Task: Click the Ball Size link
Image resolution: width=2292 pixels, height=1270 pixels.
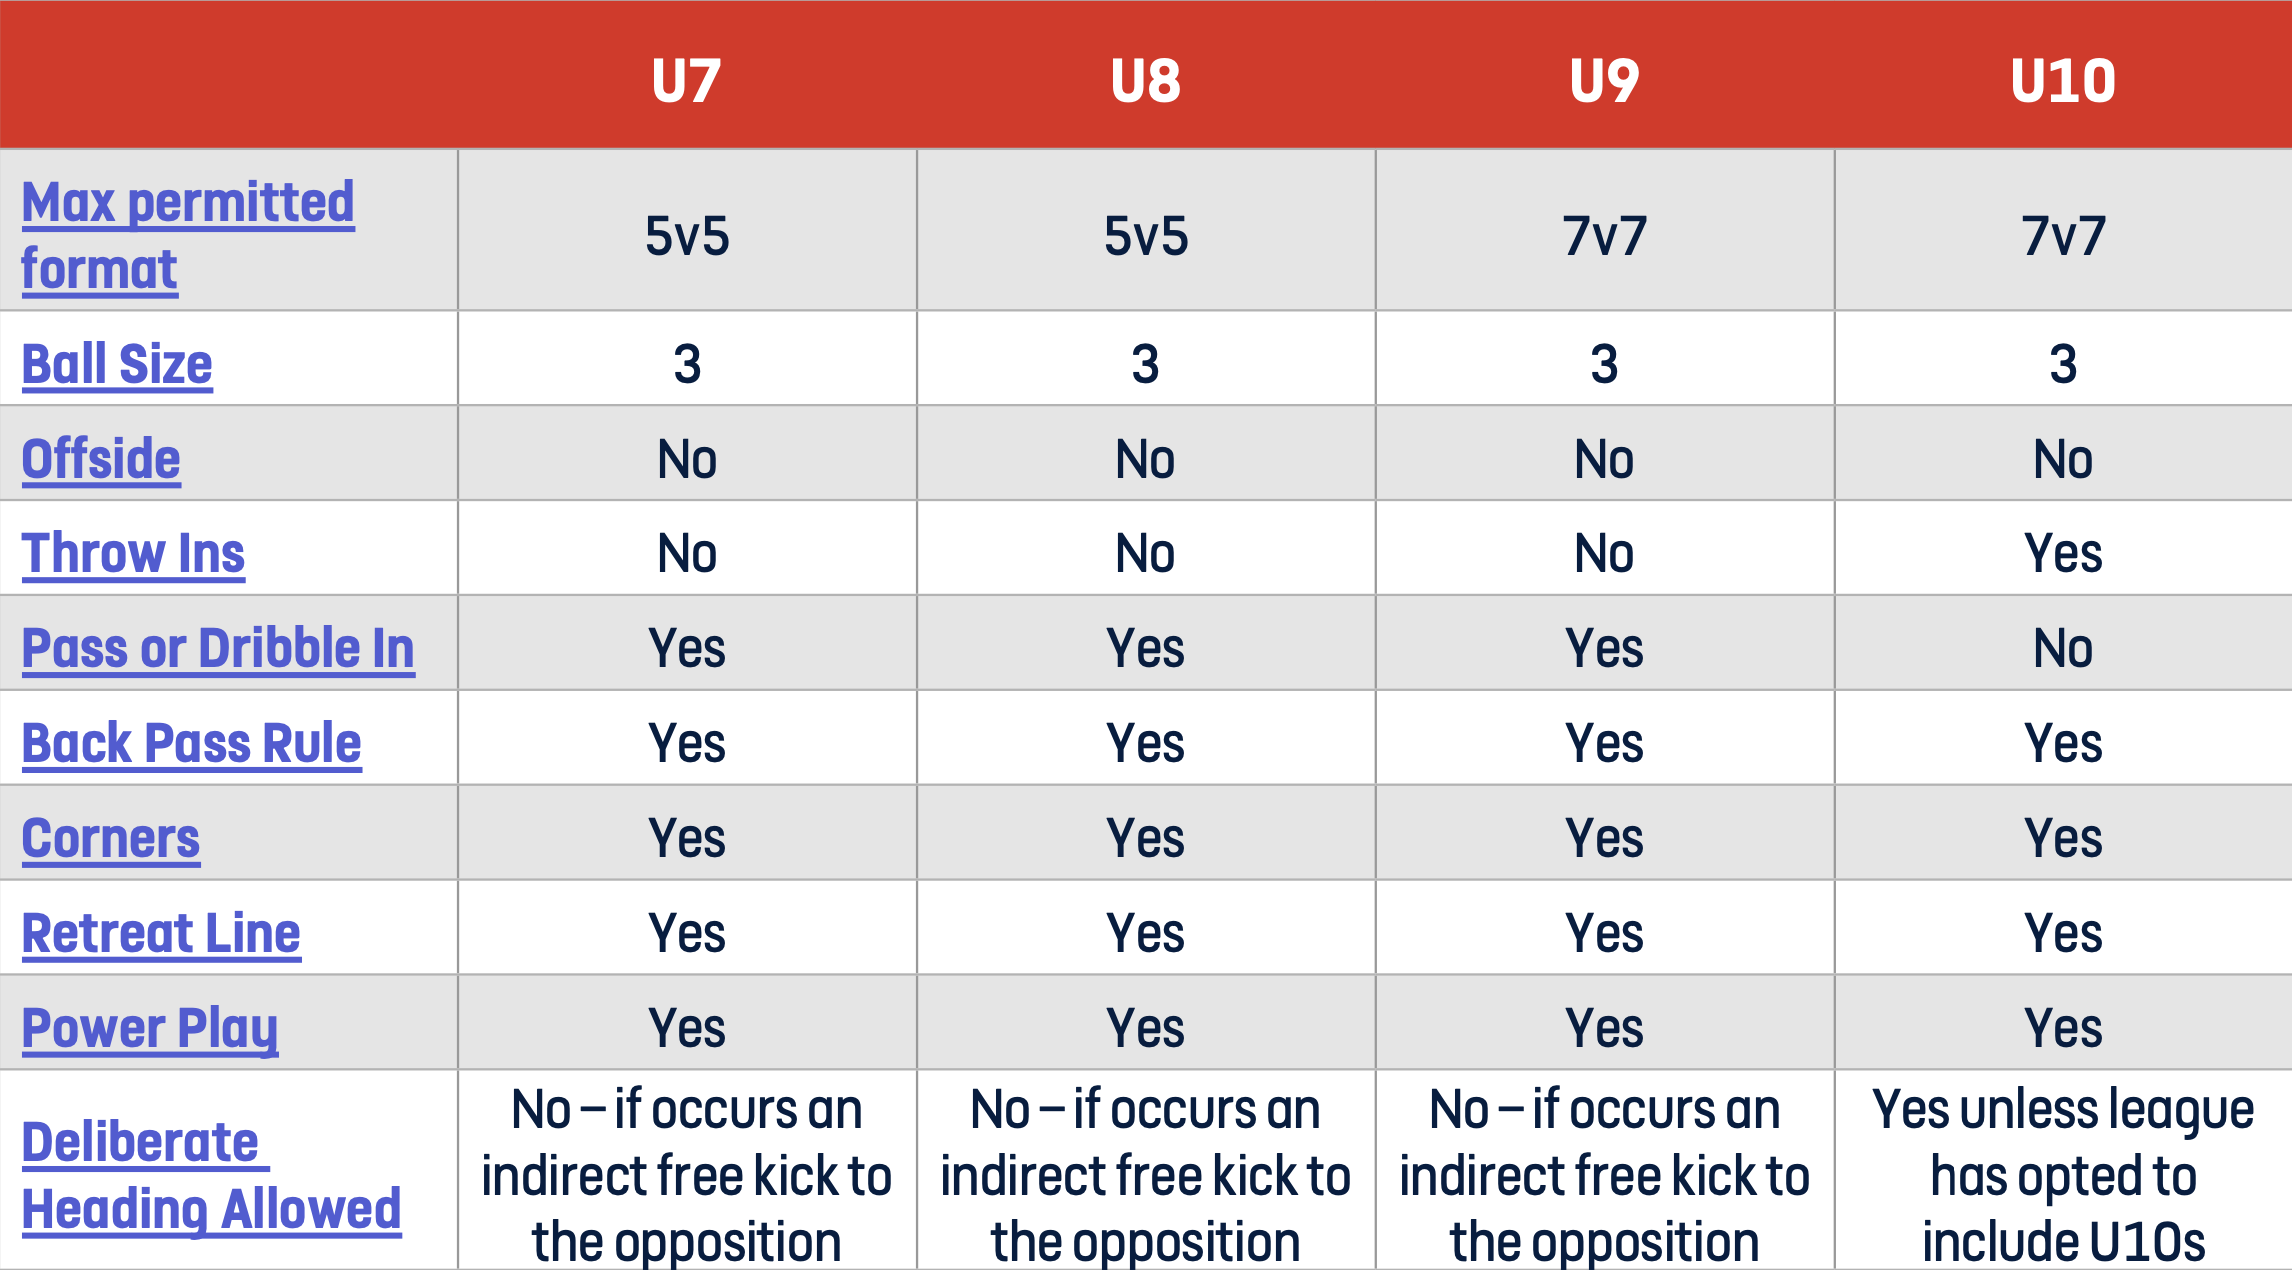Action: [117, 364]
